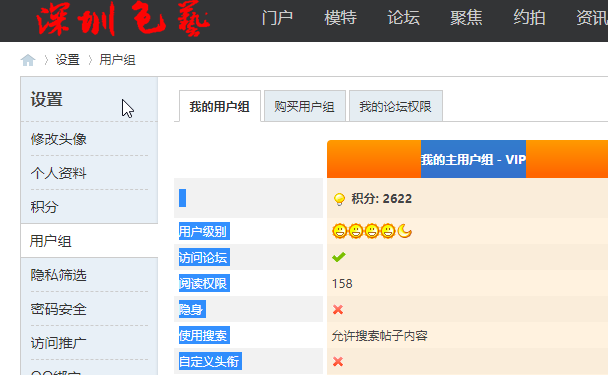Click the 设置 sidebar heading

pyautogui.click(x=47, y=99)
